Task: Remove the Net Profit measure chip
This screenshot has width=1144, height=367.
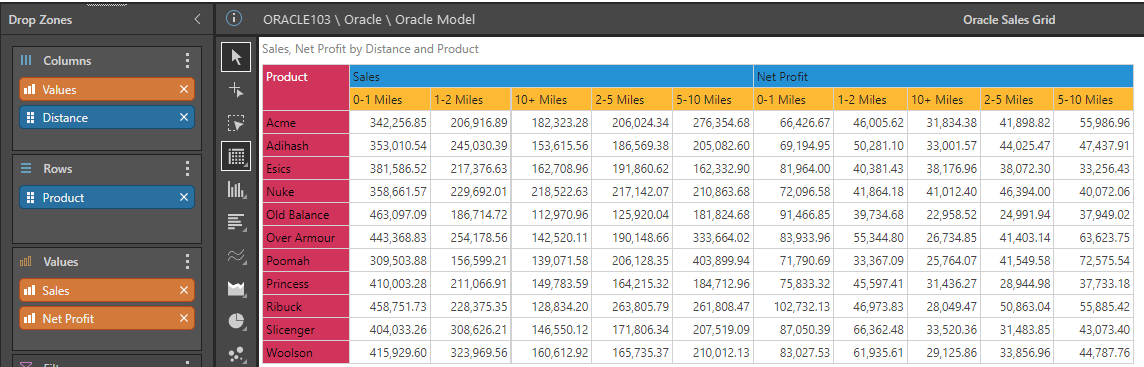Action: 184,318
